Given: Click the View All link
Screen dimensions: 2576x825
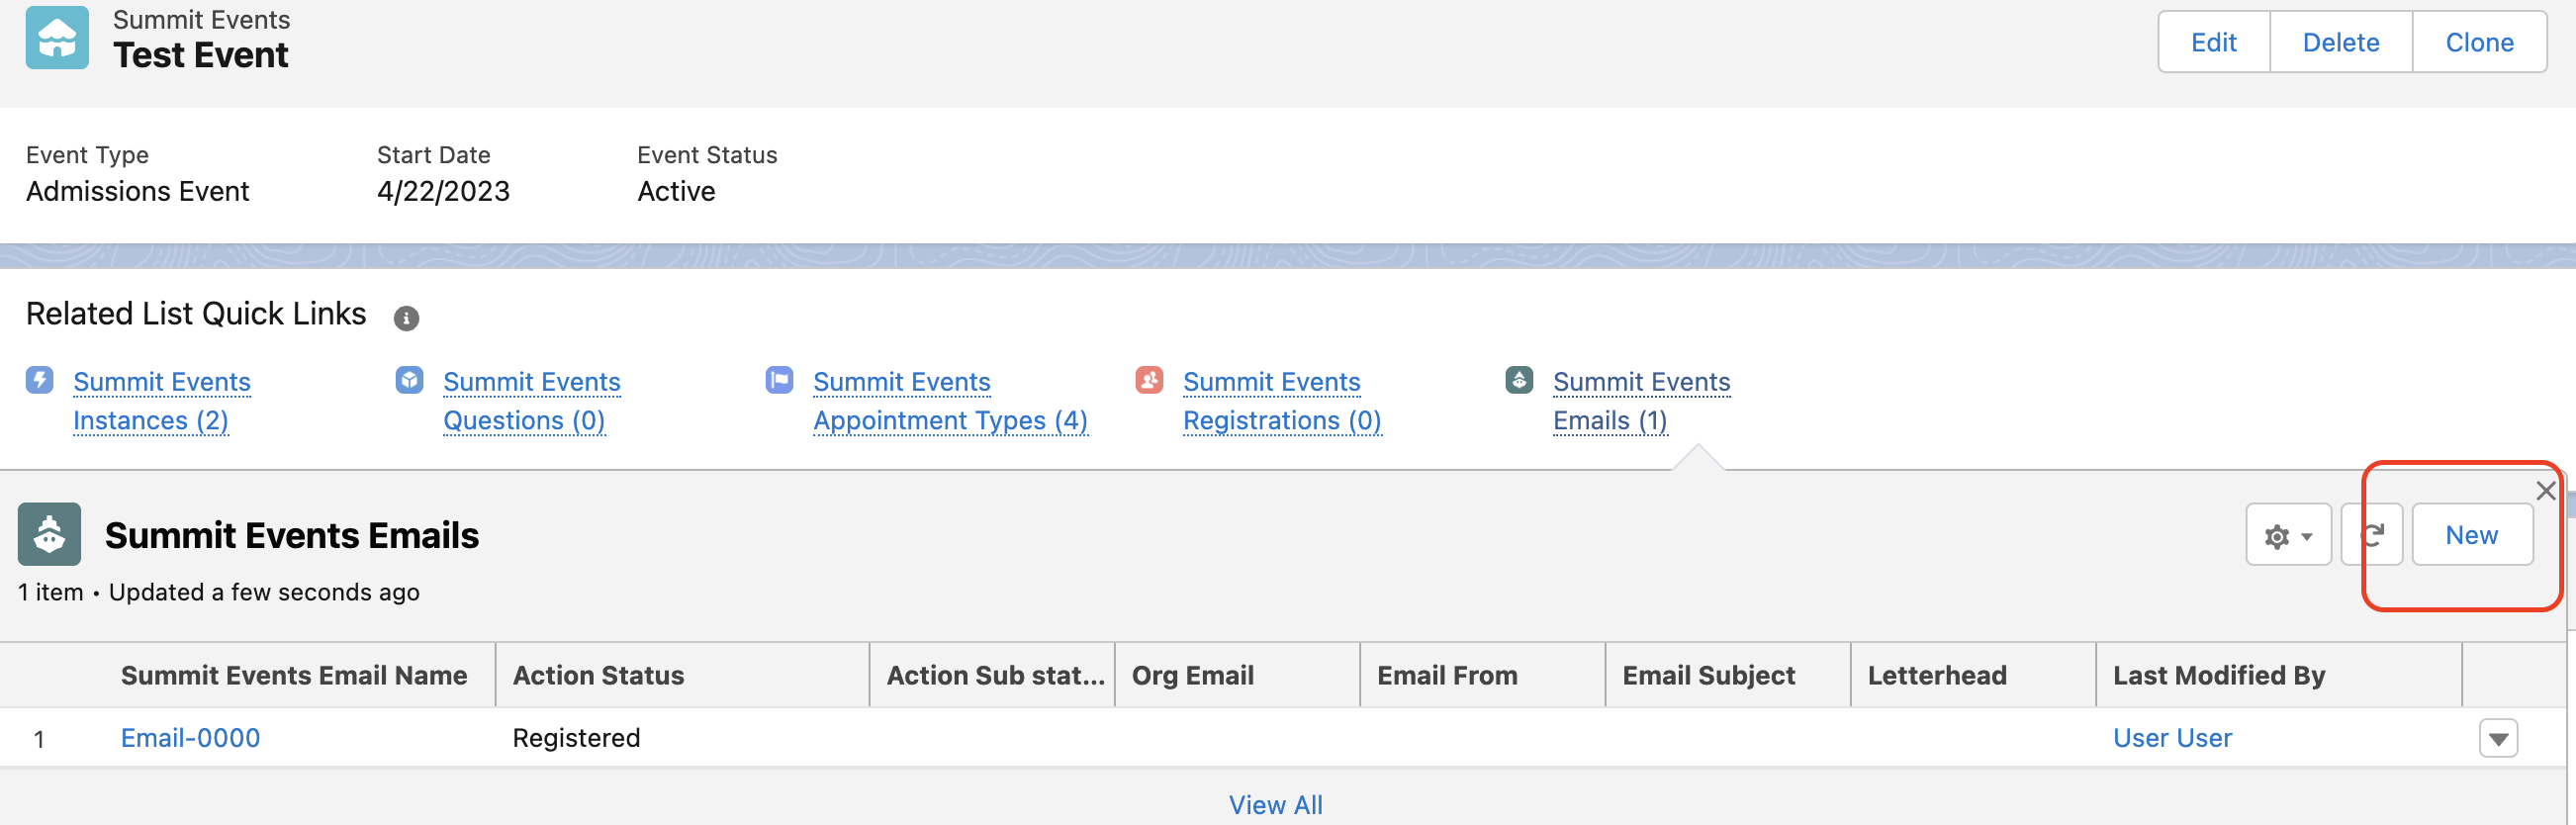Looking at the screenshot, I should click(x=1276, y=805).
